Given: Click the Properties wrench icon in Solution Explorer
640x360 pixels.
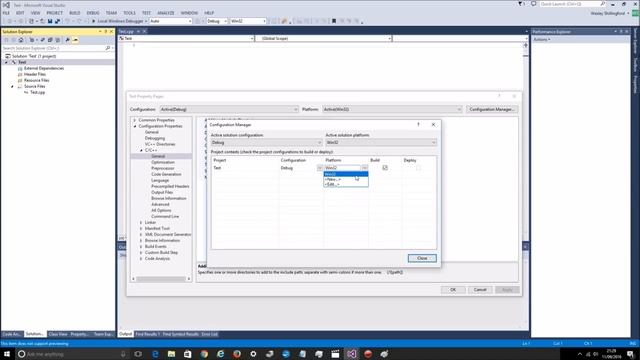Looking at the screenshot, I should point(67,40).
